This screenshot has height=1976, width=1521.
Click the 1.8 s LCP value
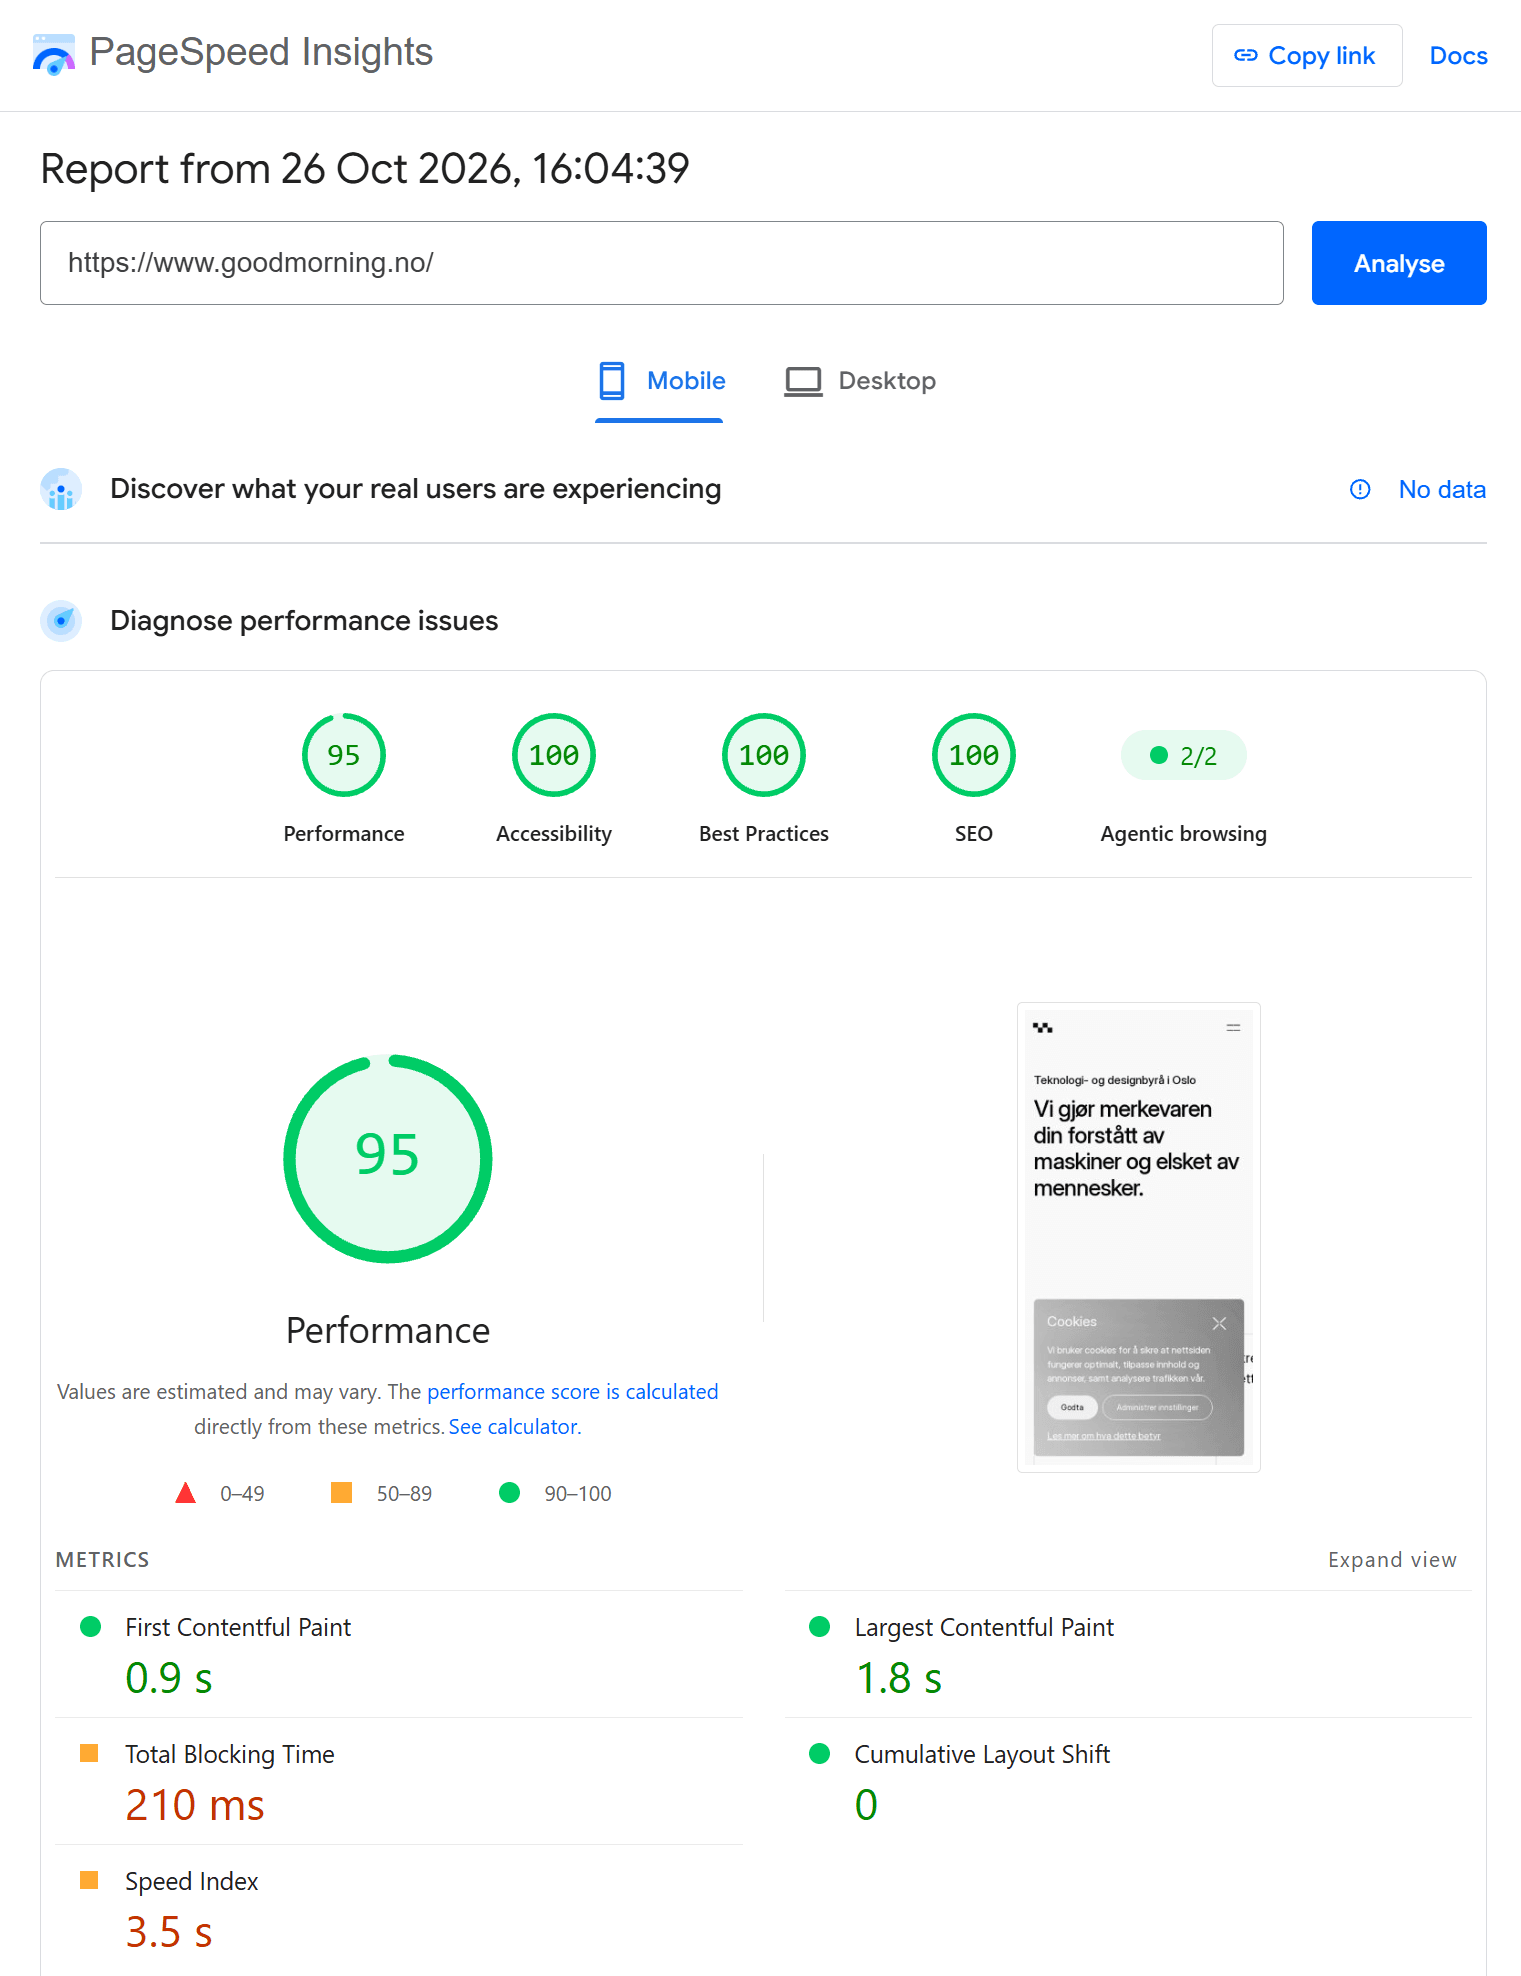899,1678
